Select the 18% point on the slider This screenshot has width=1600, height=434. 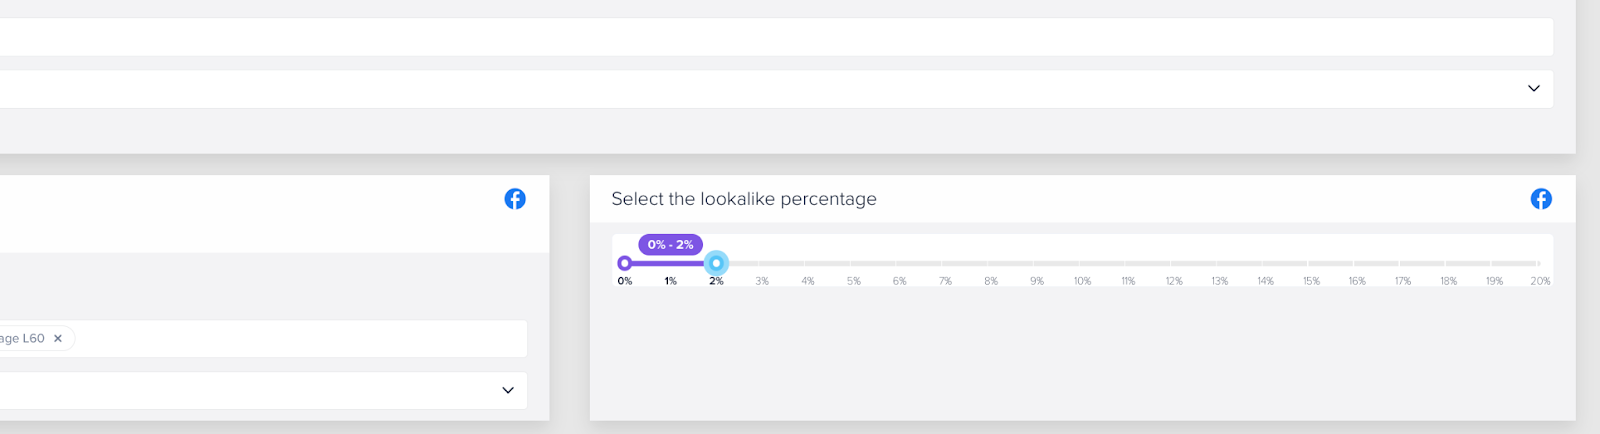[x=1448, y=263]
